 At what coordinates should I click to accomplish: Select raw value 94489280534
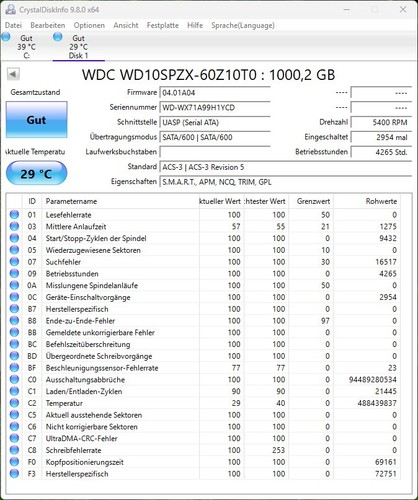point(373,380)
